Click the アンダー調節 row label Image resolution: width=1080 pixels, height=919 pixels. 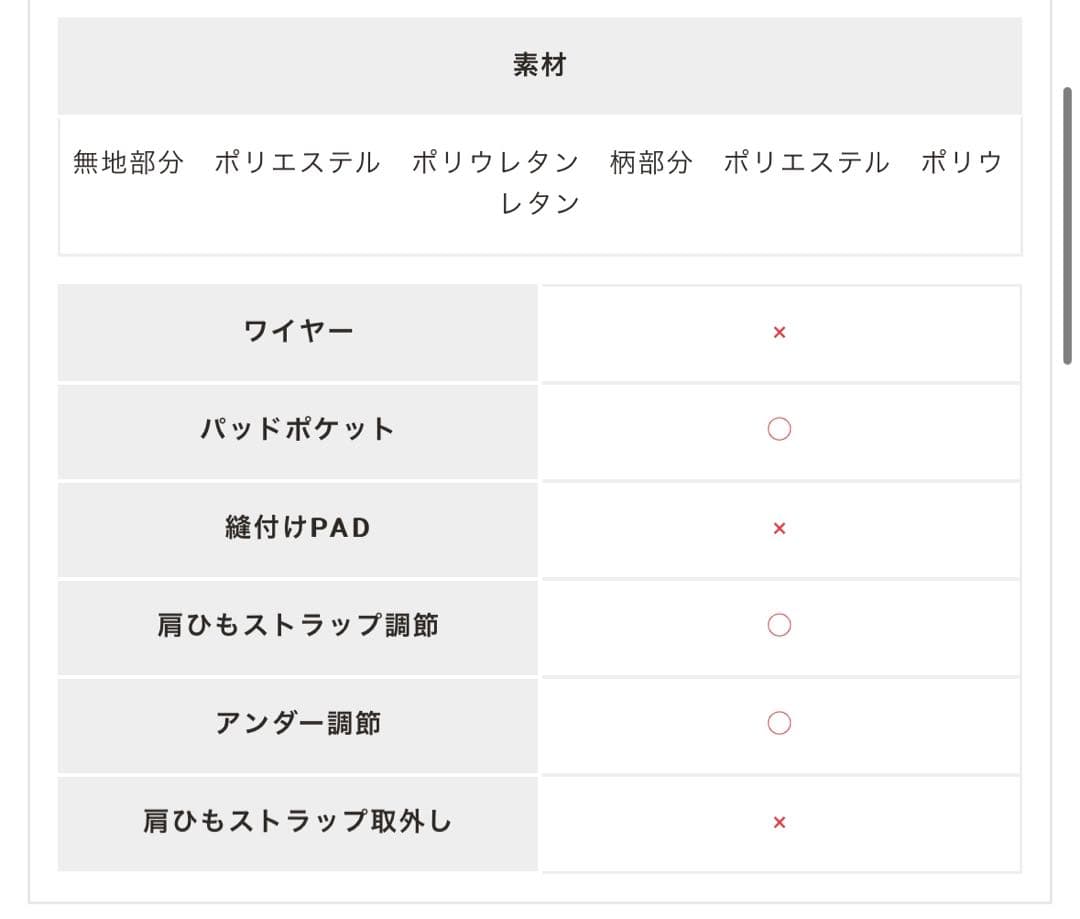pyautogui.click(x=298, y=723)
